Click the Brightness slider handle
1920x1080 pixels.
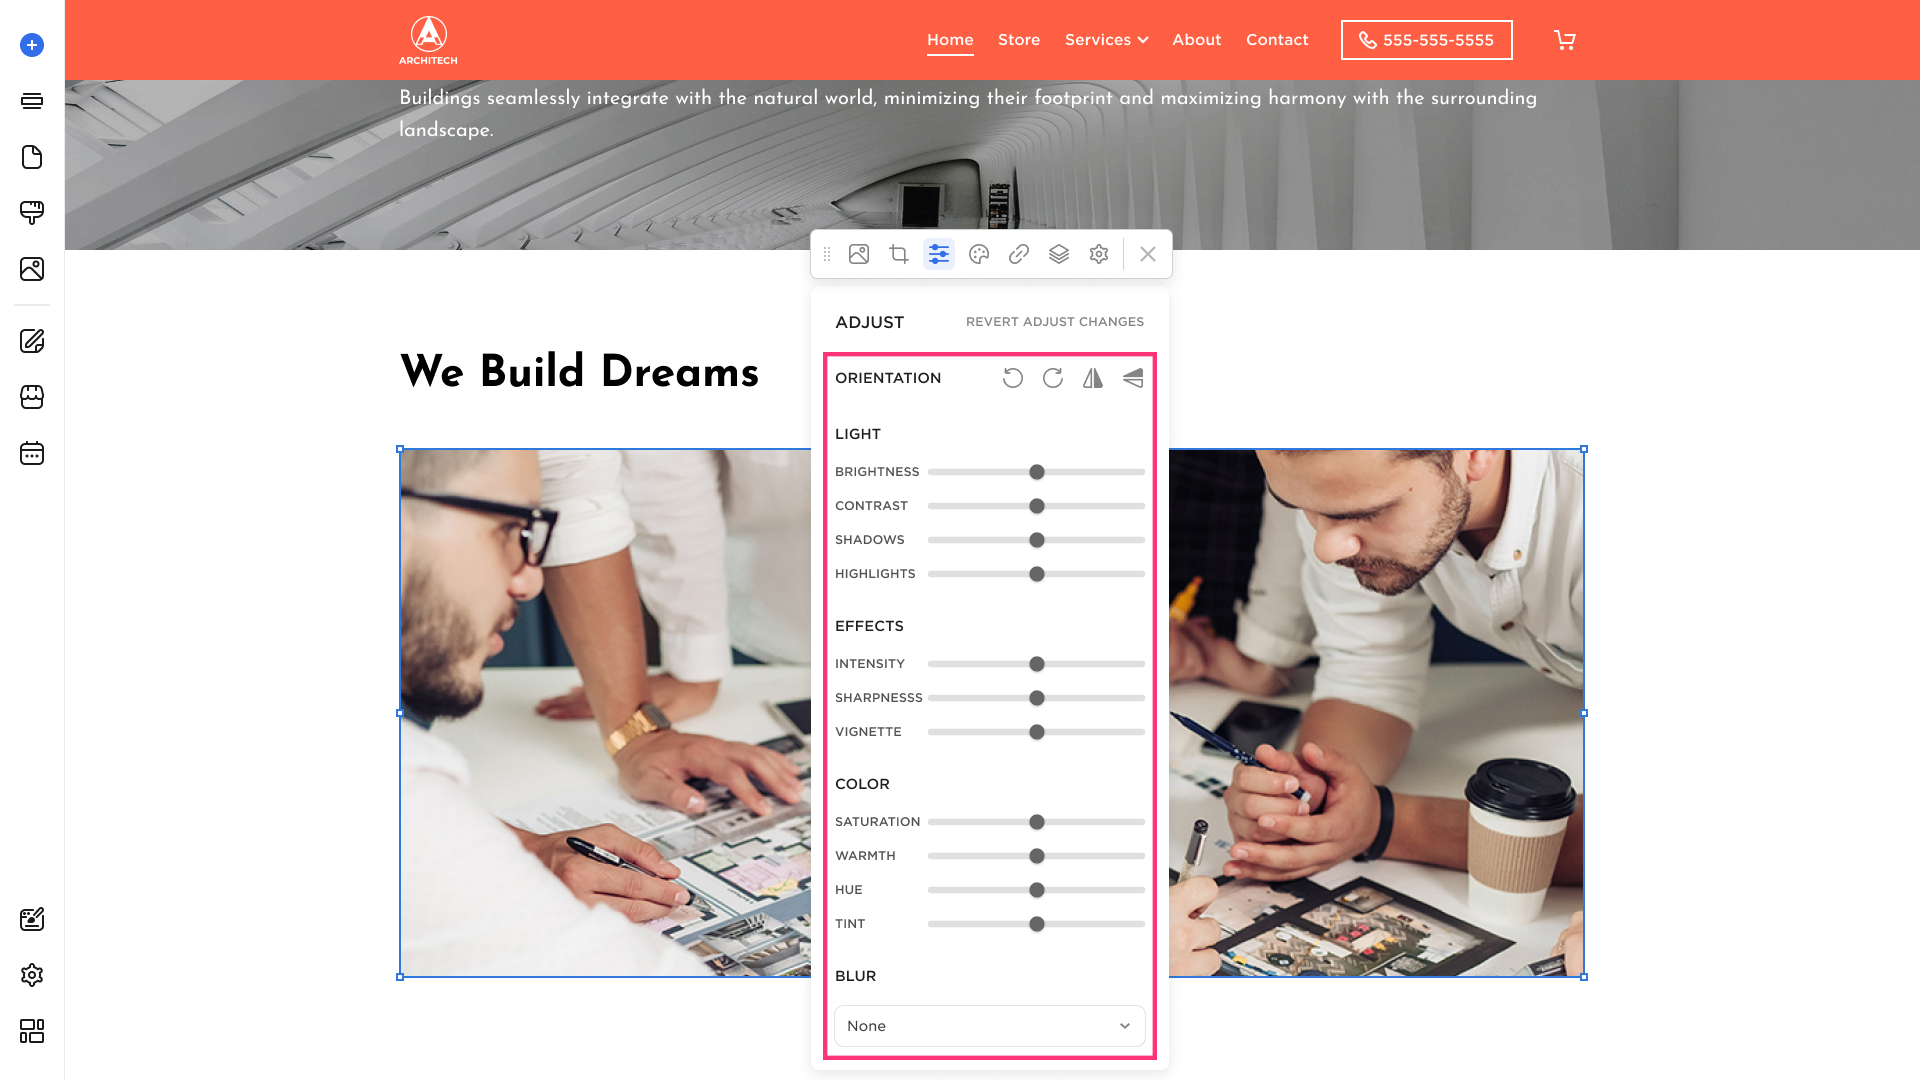click(x=1037, y=472)
